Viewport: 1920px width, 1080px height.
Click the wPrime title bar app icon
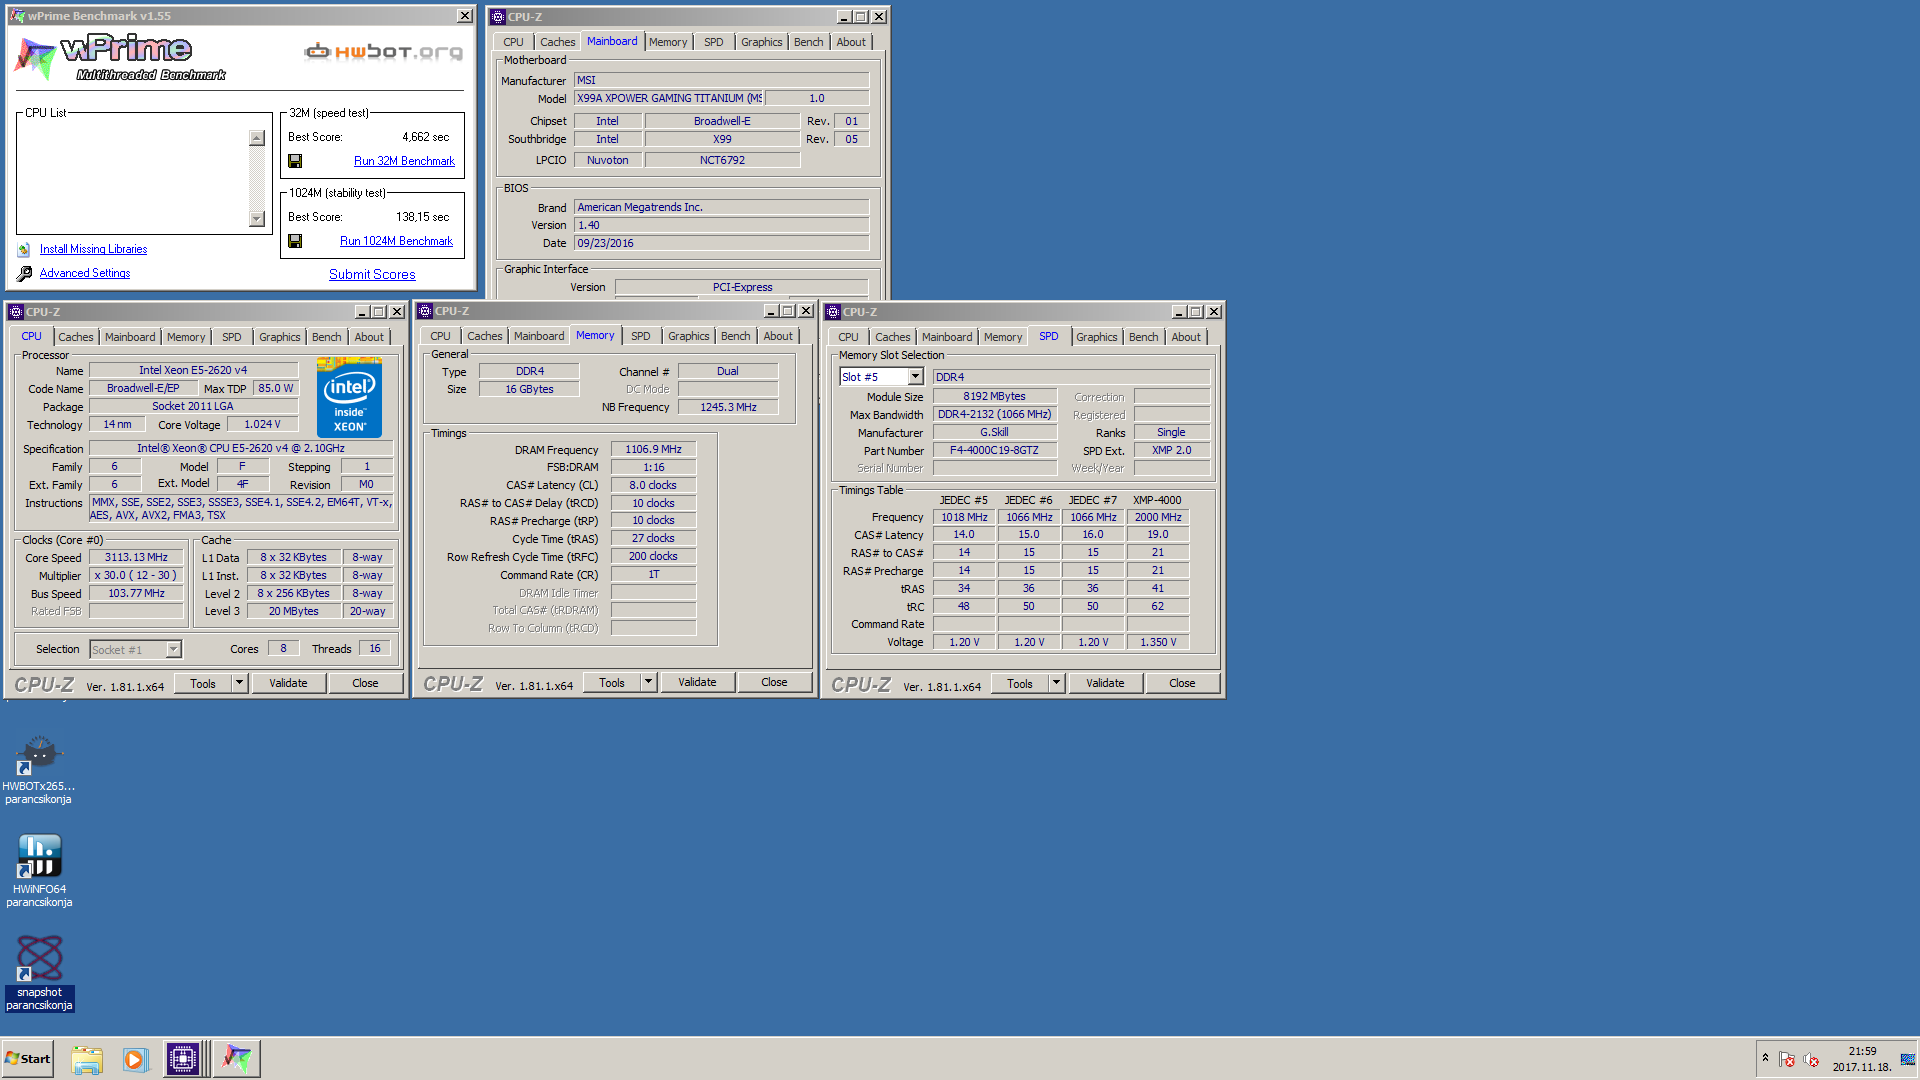pos(17,16)
